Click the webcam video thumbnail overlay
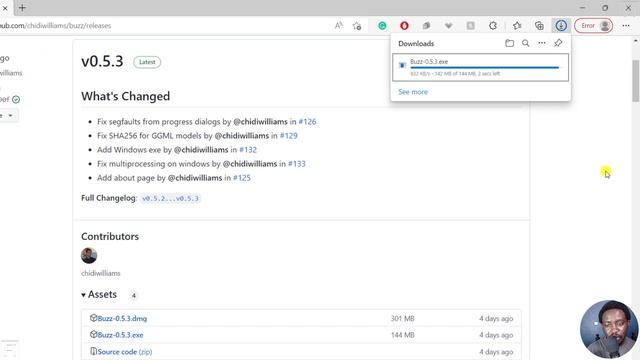The image size is (640, 360). pos(609,329)
